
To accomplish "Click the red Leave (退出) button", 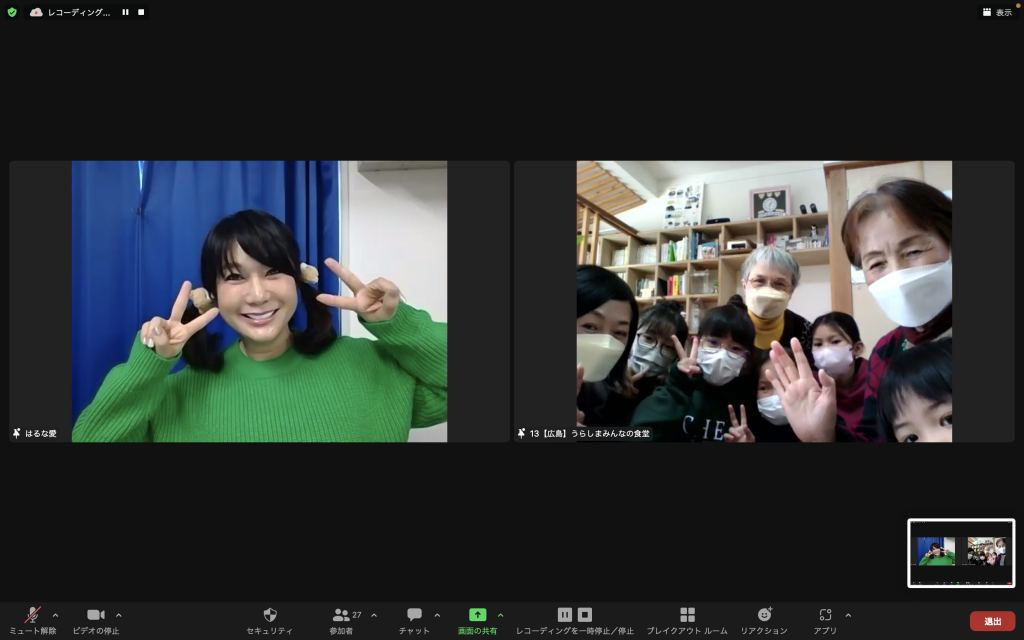I will coord(992,621).
